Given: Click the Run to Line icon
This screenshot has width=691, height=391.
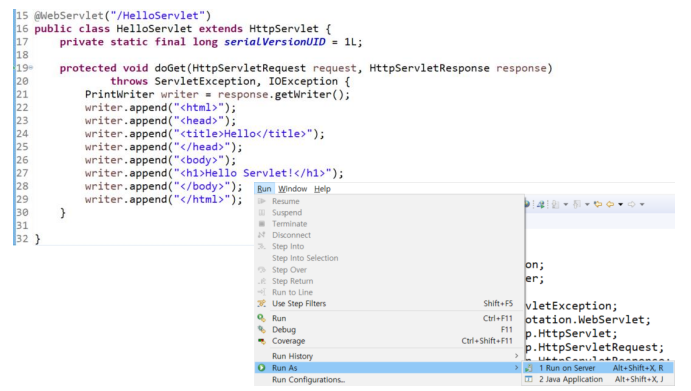Looking at the screenshot, I should tap(262, 292).
